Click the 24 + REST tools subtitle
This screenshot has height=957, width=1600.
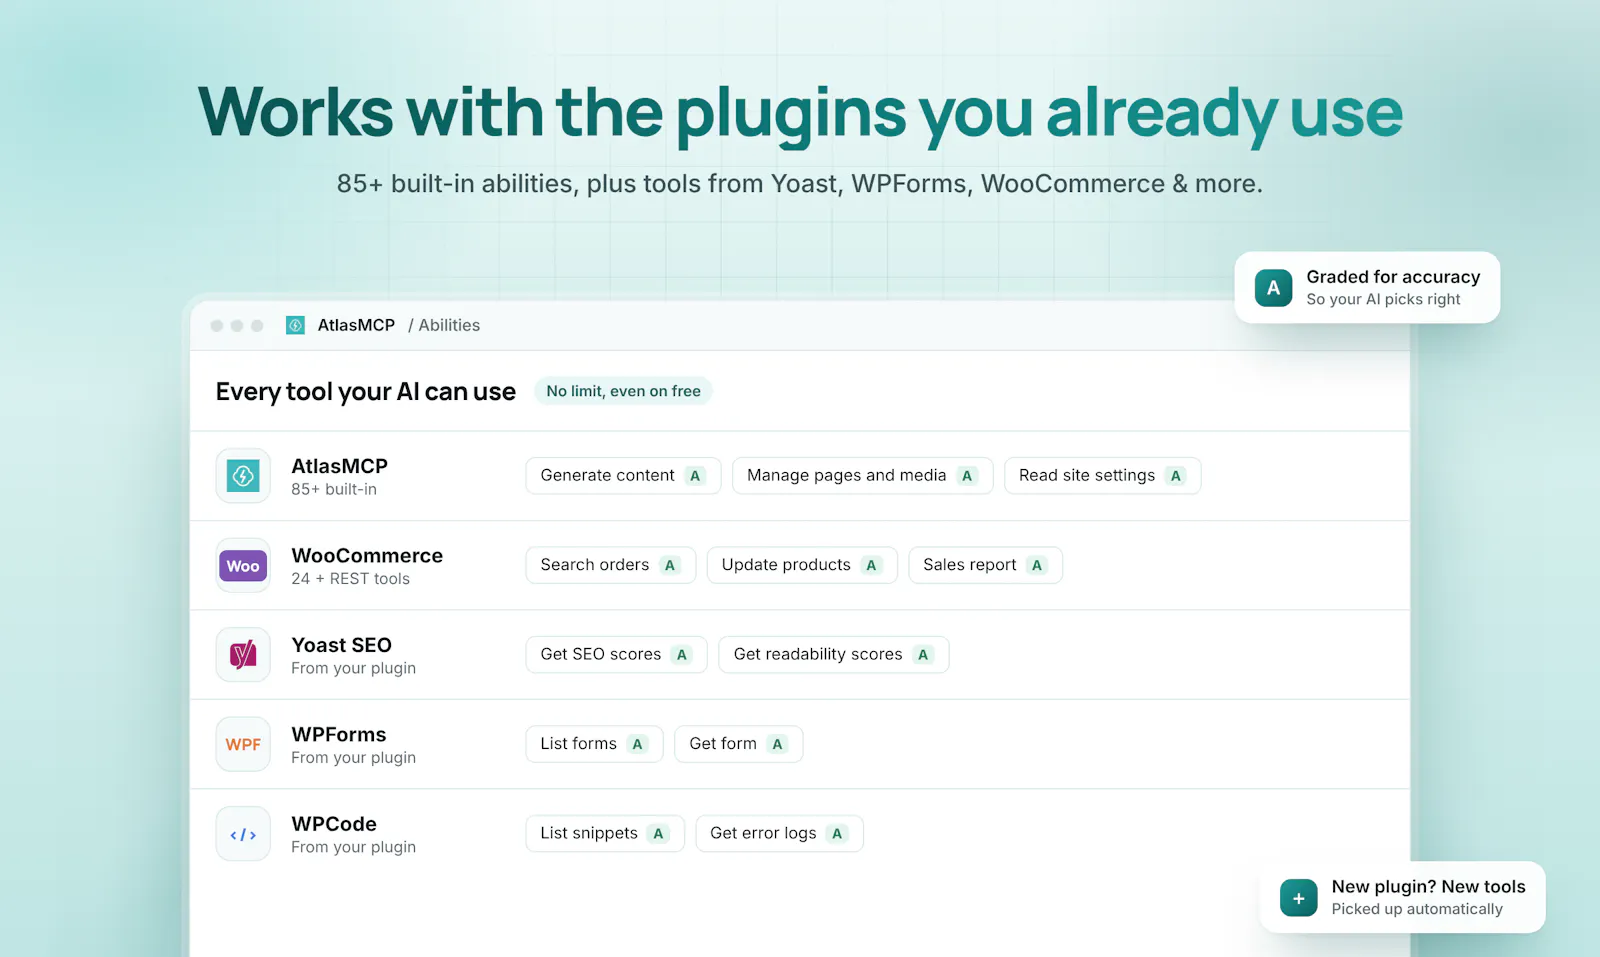[x=350, y=579]
